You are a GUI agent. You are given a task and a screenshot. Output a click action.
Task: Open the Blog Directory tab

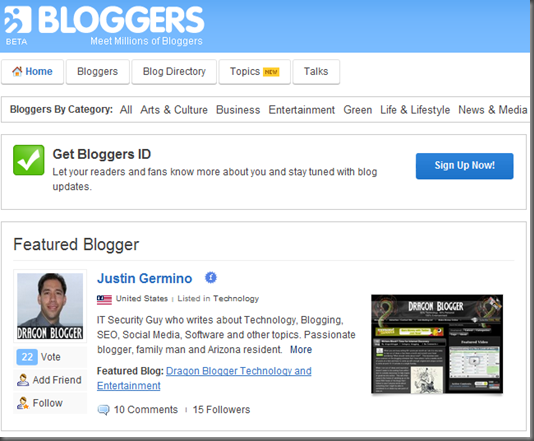tap(174, 72)
